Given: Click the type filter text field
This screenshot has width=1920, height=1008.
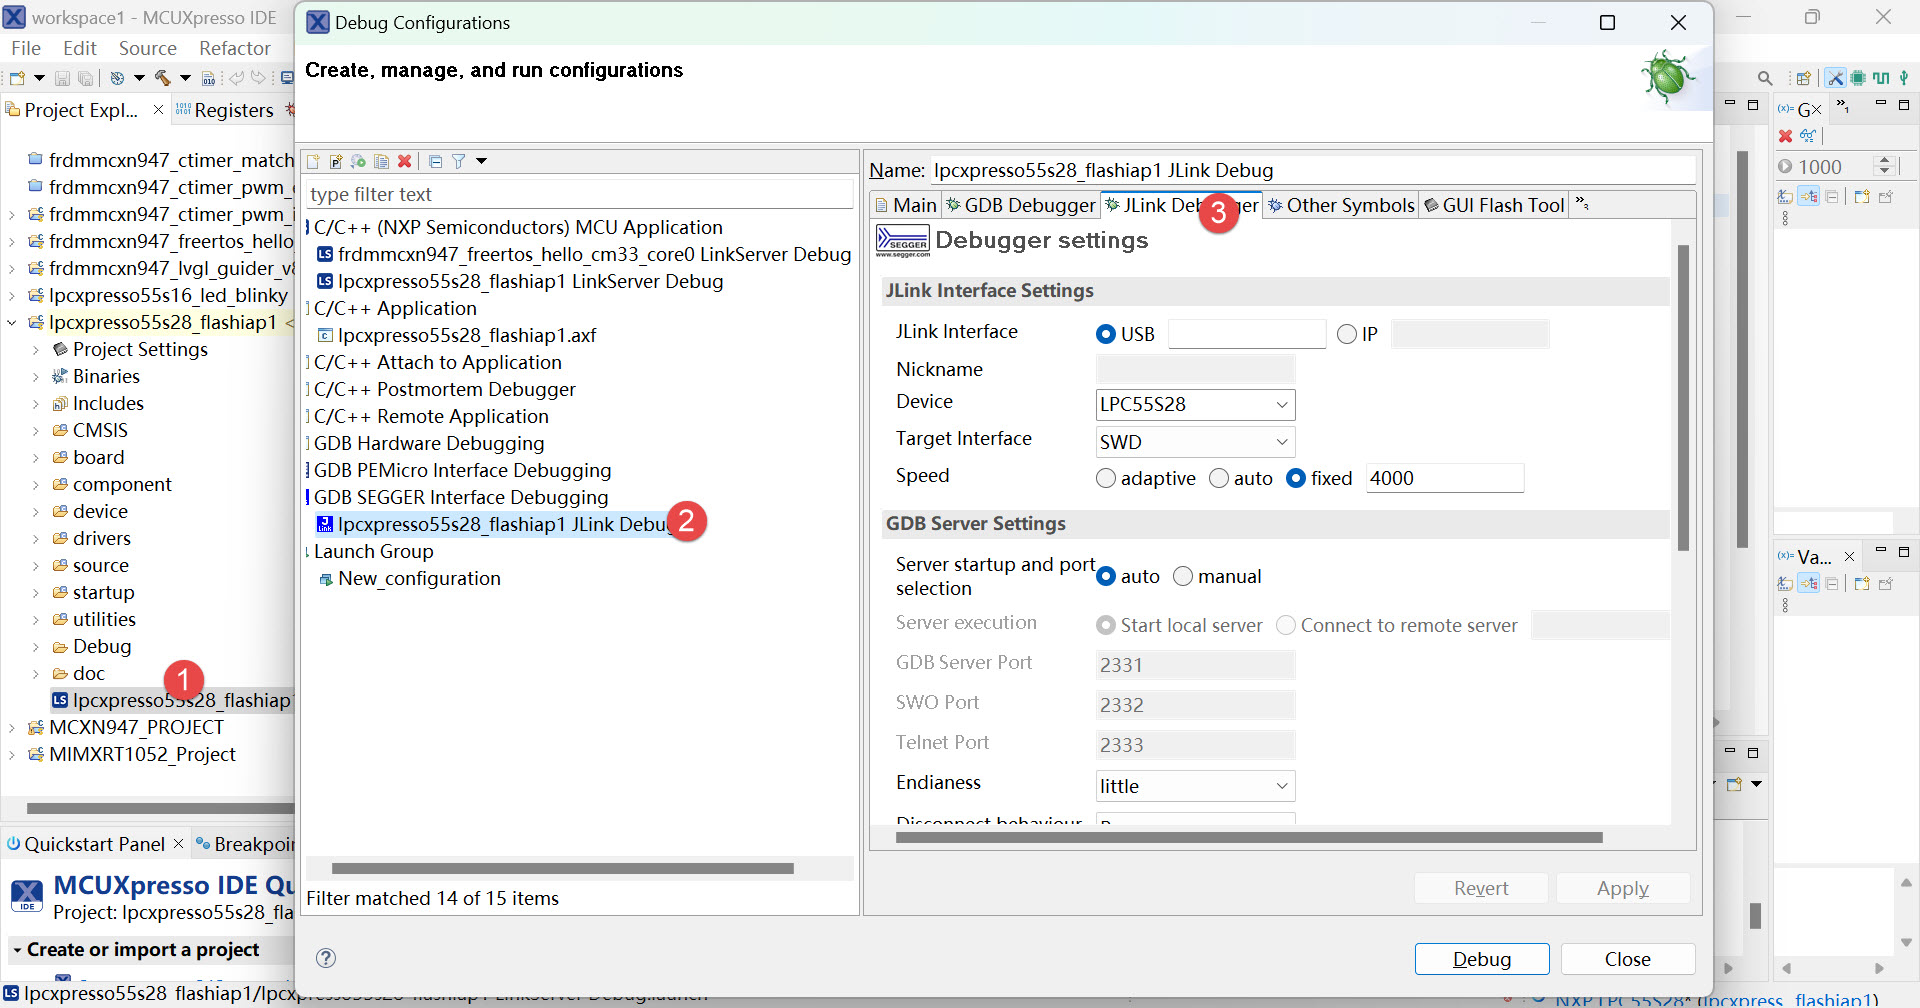Looking at the screenshot, I should 578,195.
